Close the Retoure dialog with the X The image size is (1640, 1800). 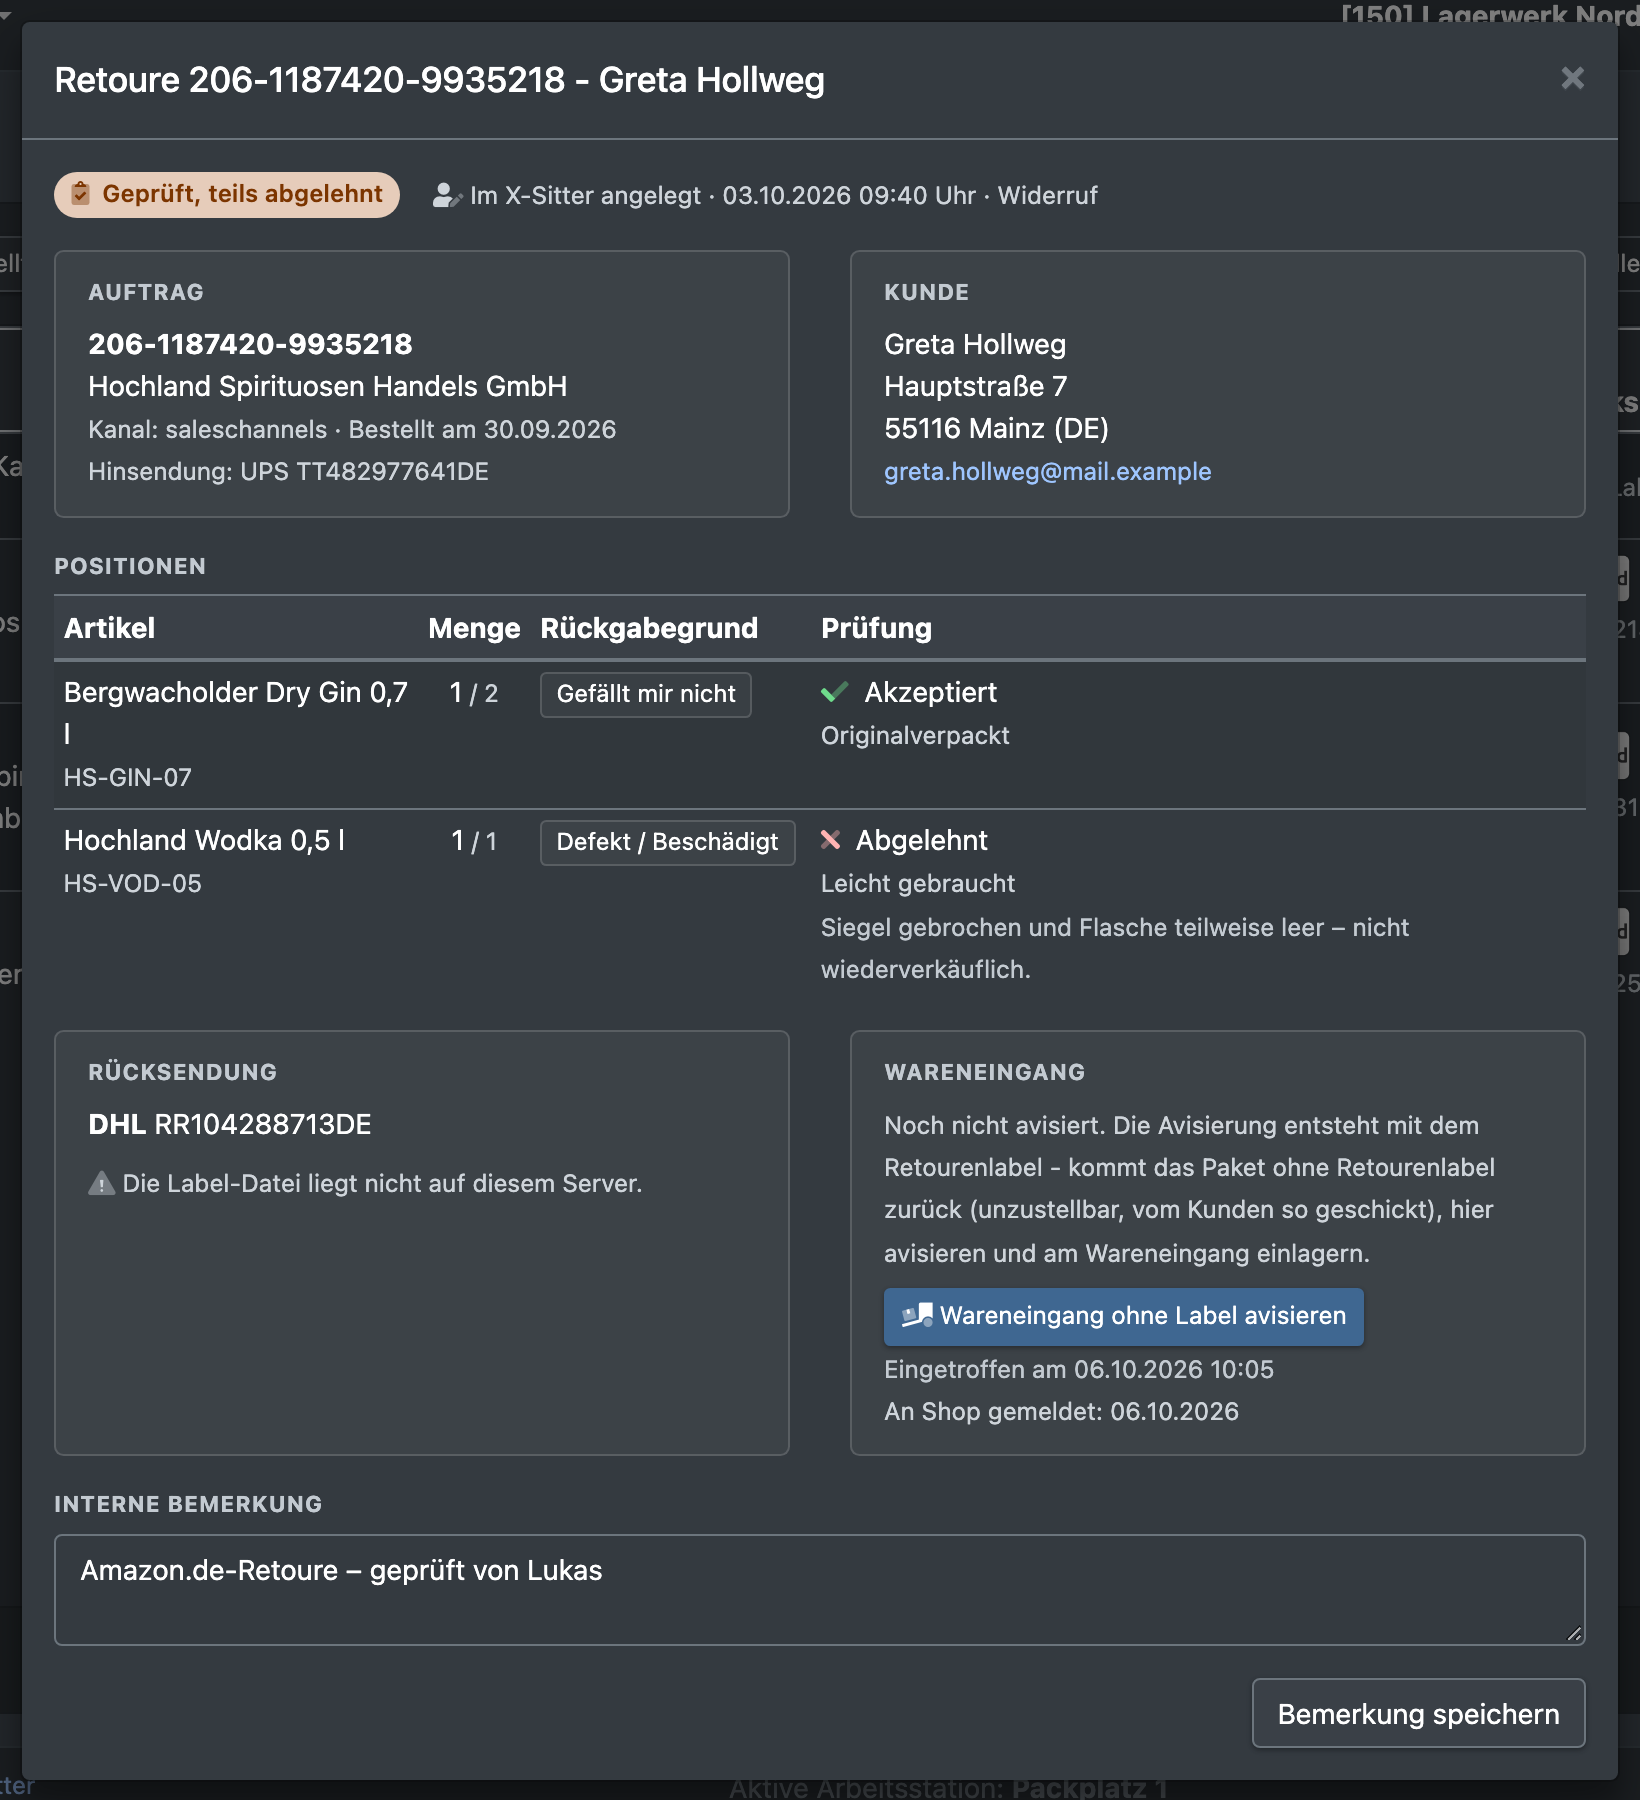1572,78
